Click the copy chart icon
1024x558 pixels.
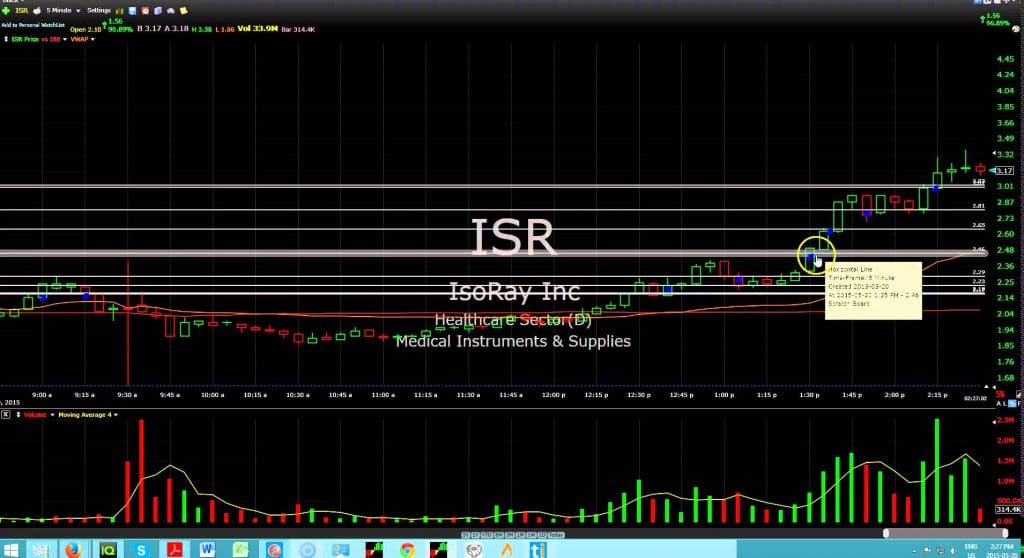[x=158, y=10]
